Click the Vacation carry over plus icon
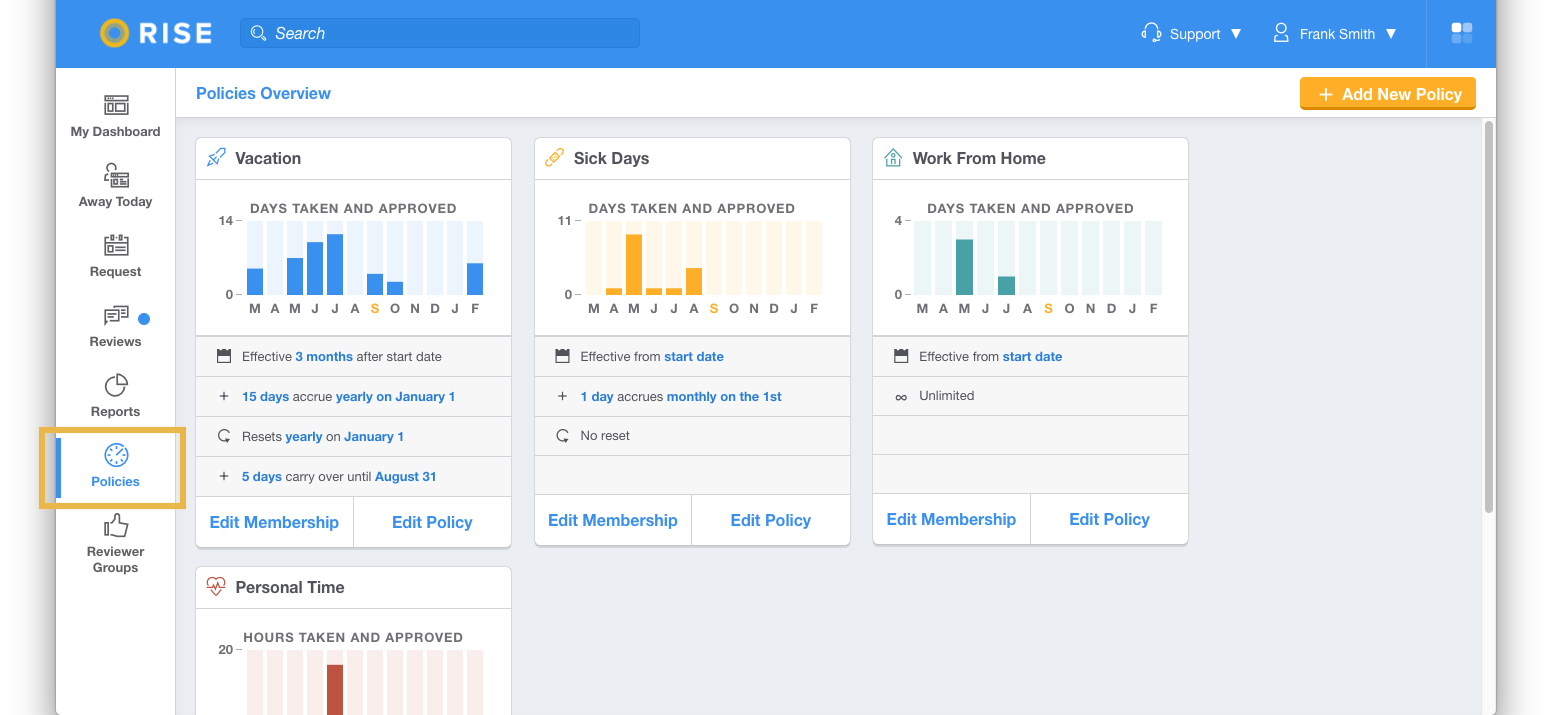1552x715 pixels. 224,476
